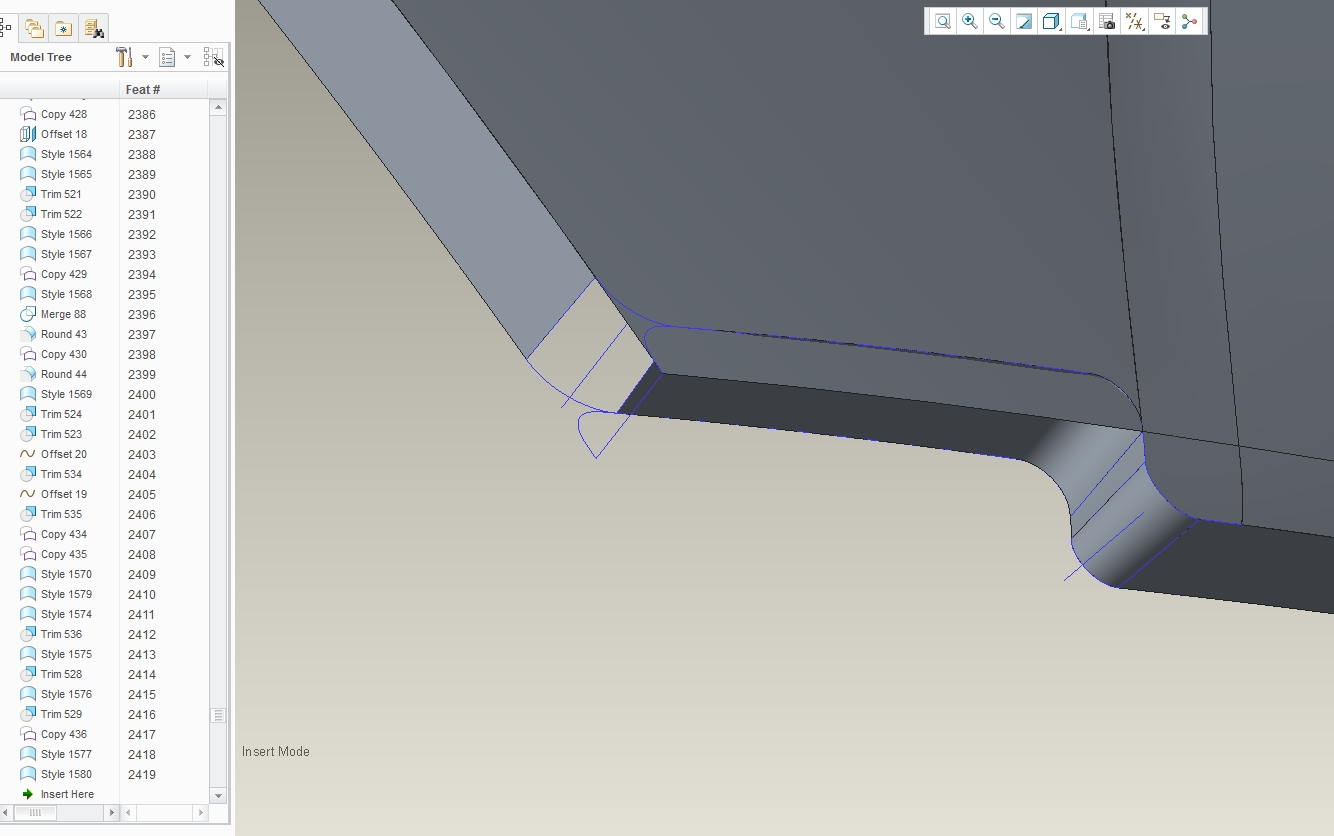Switch to the Folder Browser tab
The image size is (1334, 836).
pyautogui.click(x=34, y=28)
